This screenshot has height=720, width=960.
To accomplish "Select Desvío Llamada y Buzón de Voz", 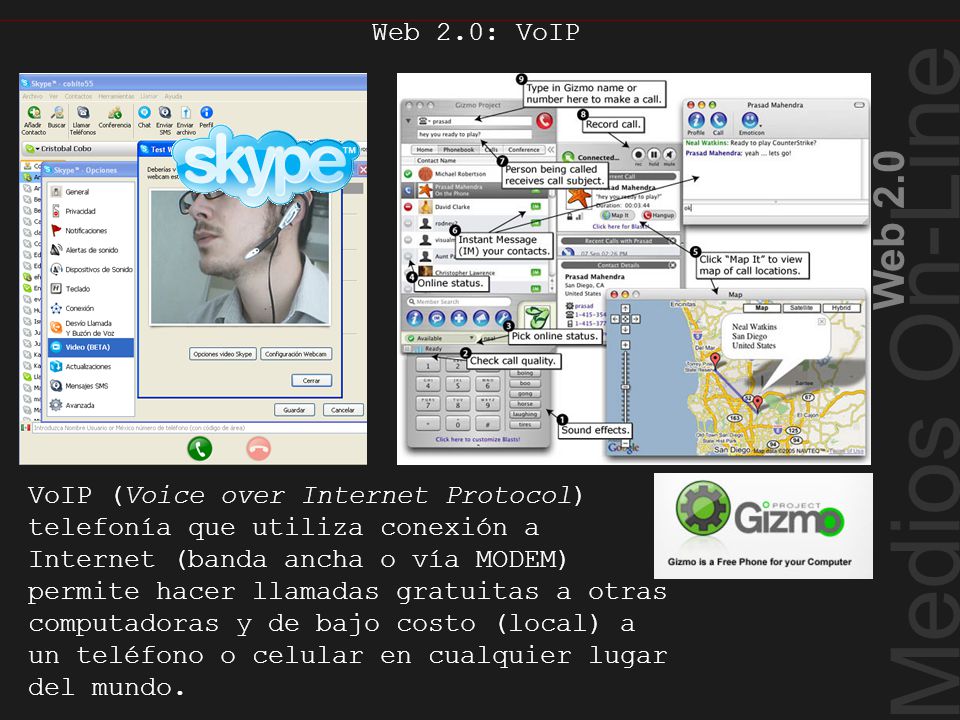I will tap(91, 328).
